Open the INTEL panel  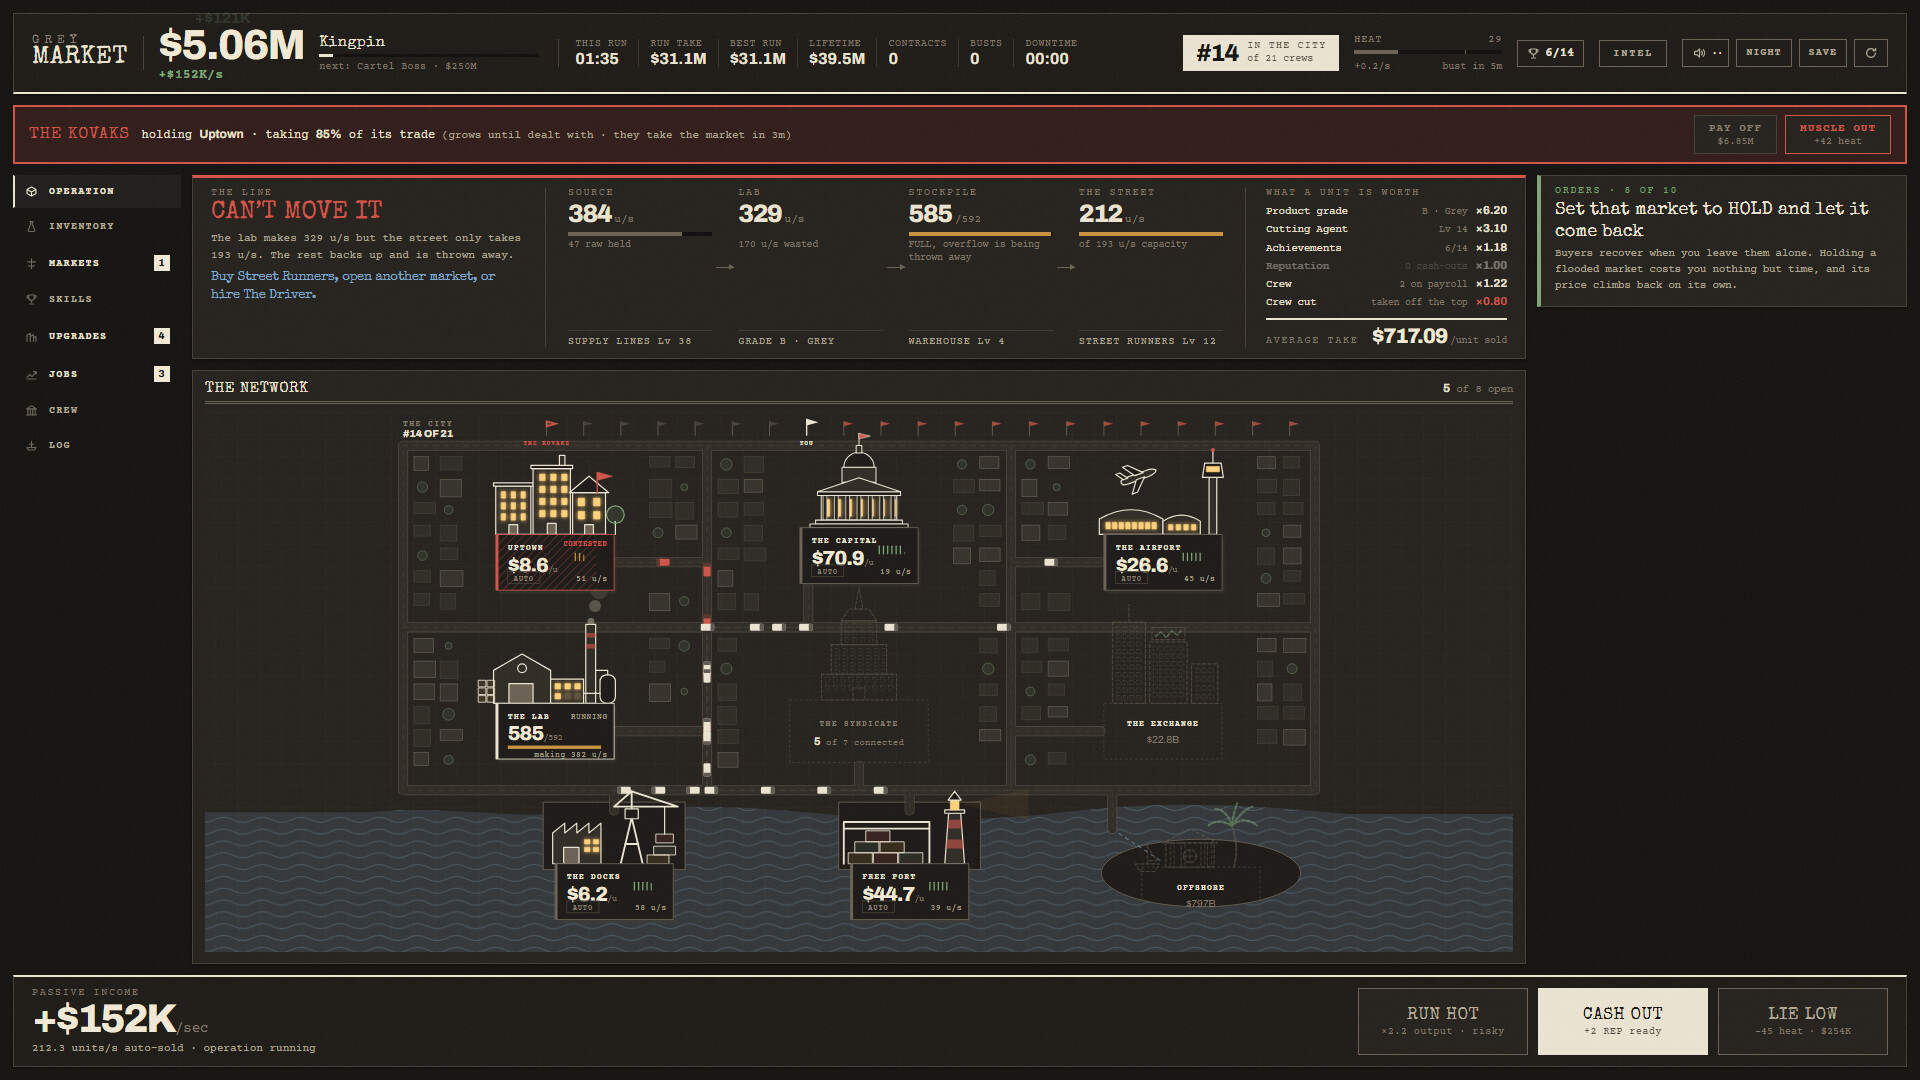point(1632,53)
